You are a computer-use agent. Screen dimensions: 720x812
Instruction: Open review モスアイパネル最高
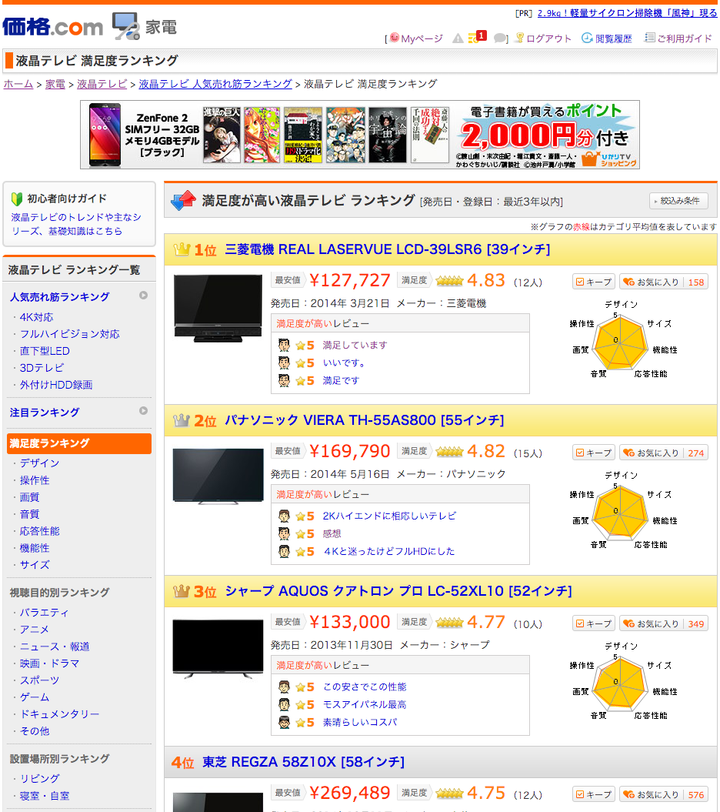pyautogui.click(x=365, y=704)
